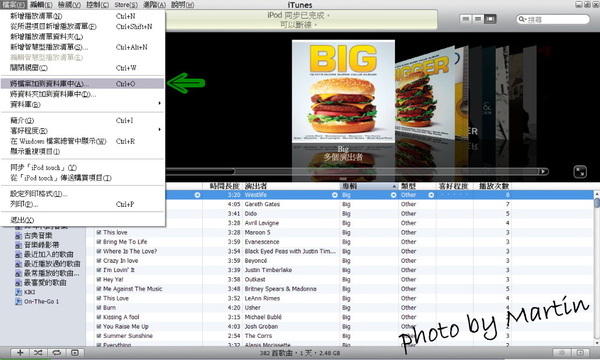Toggle repeat icon in bottom bar
This screenshot has height=360, width=600.
tap(56, 352)
